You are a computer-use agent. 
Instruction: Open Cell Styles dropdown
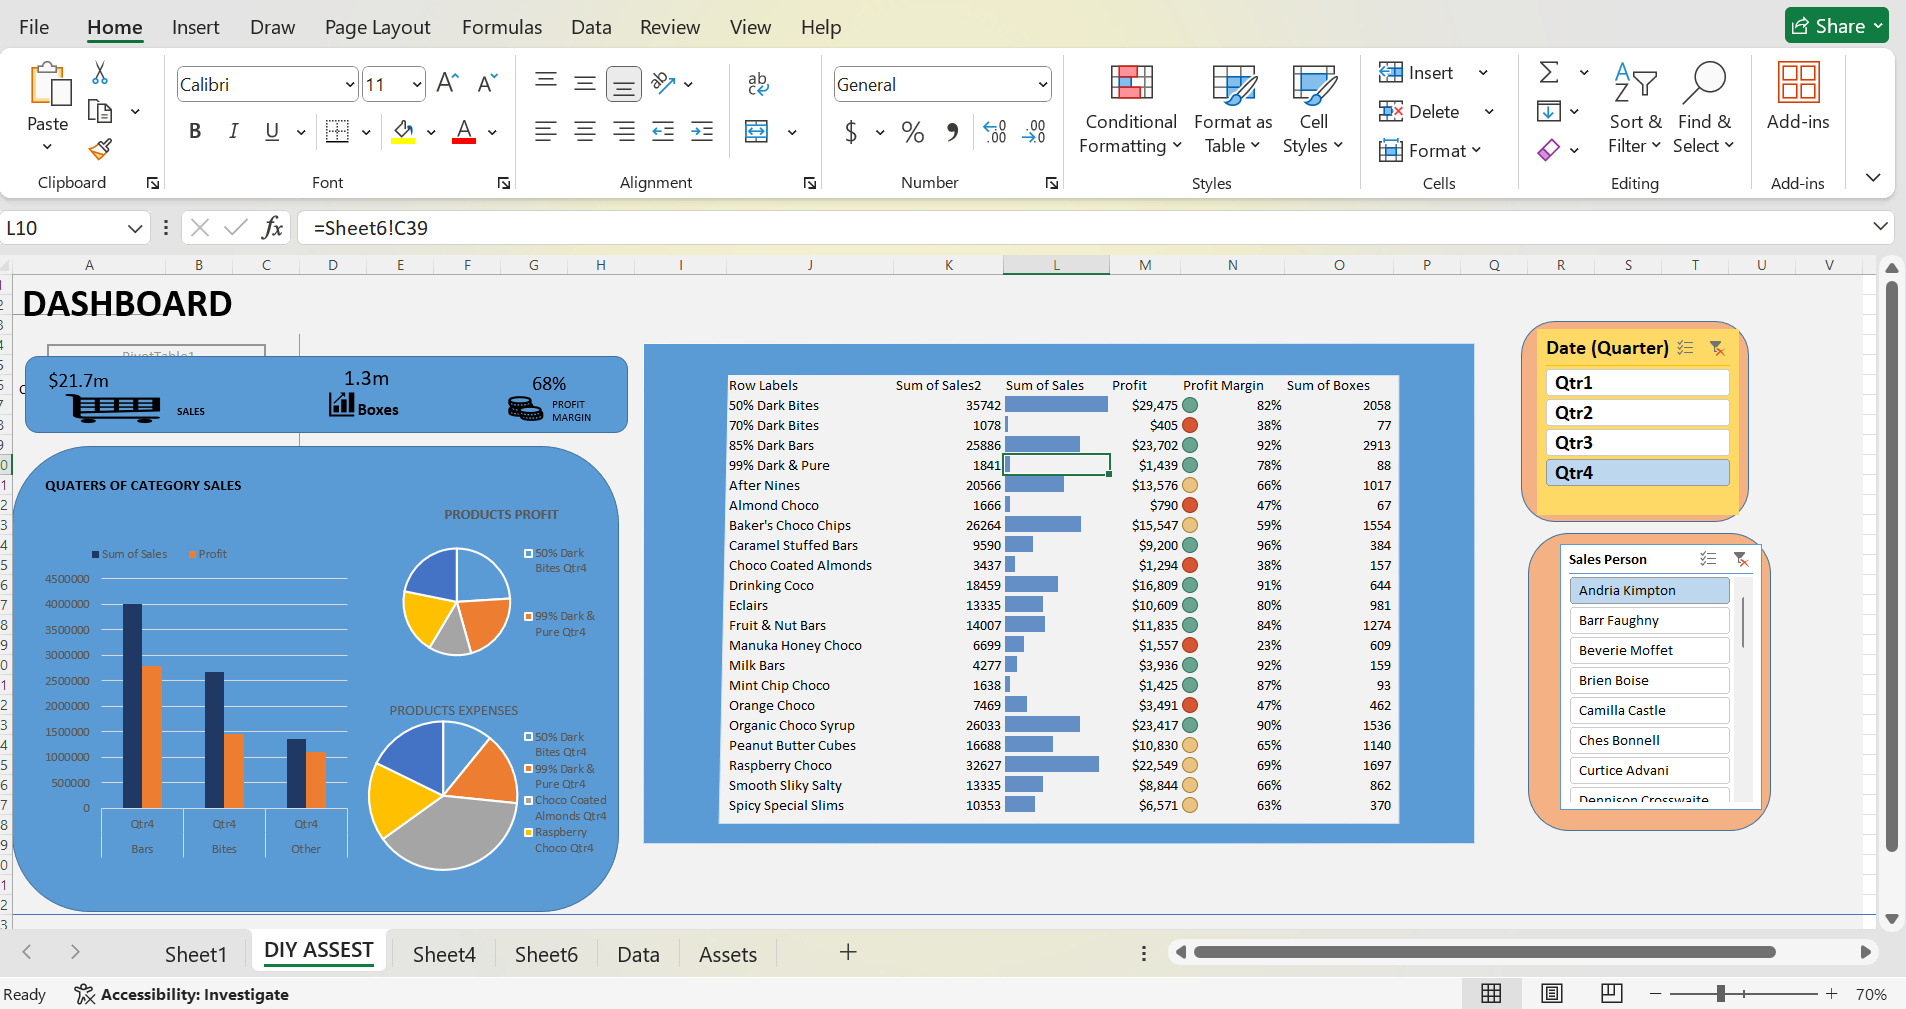1313,109
